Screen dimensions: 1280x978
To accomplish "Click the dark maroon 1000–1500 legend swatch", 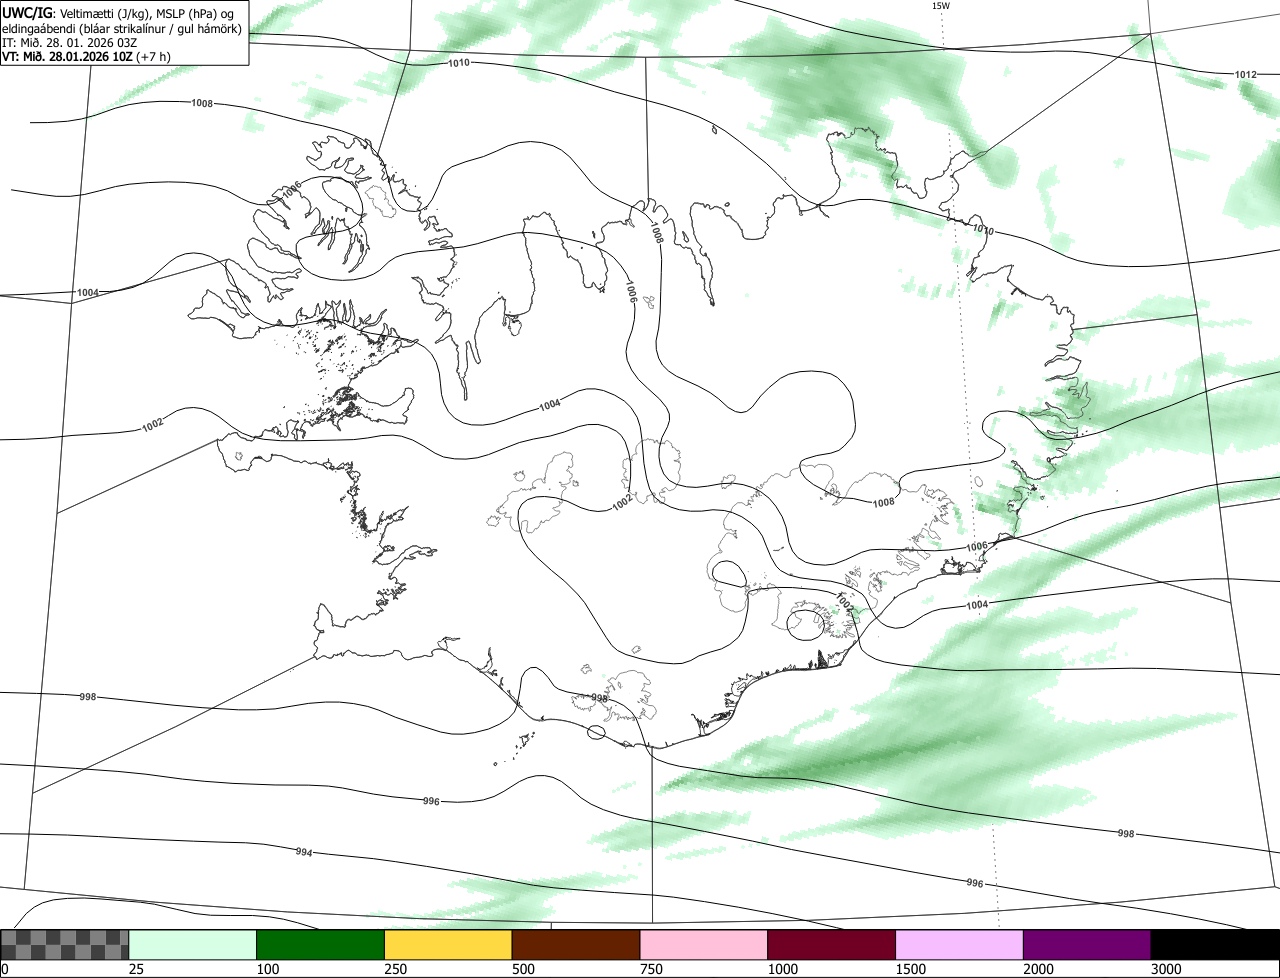I will [x=832, y=944].
